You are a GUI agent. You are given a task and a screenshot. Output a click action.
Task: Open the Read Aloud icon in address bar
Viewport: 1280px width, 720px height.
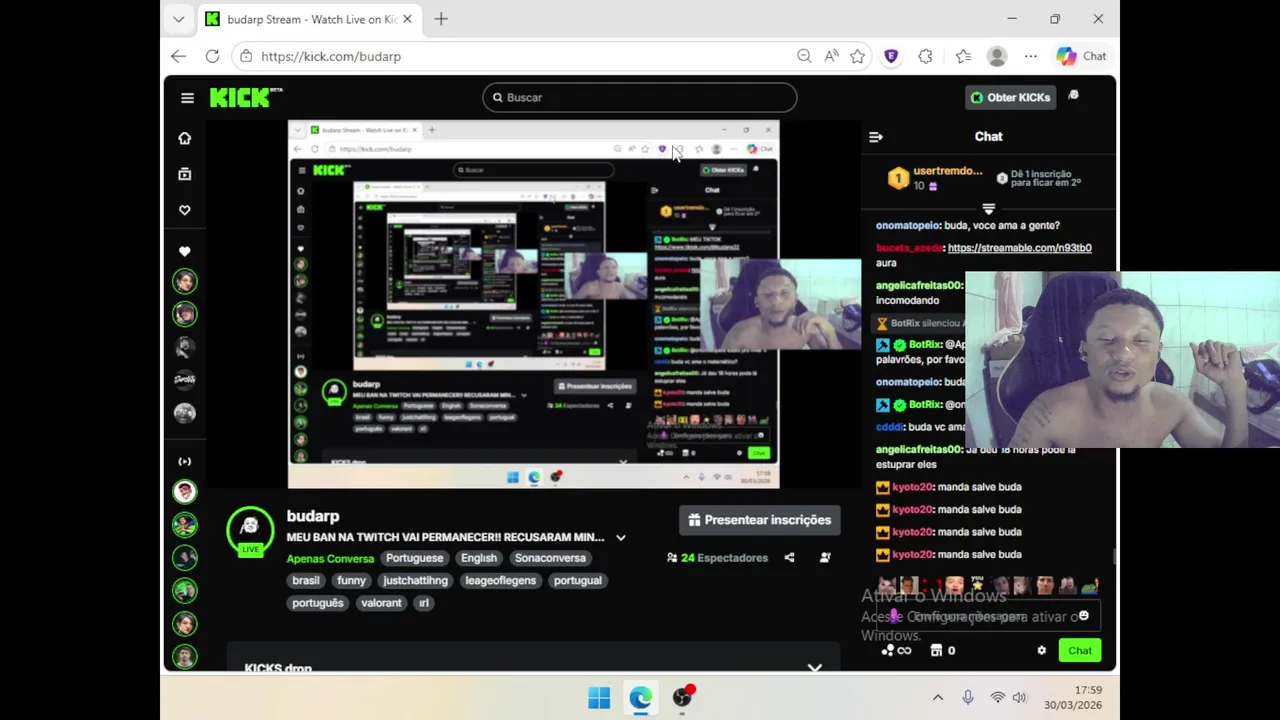(x=831, y=56)
